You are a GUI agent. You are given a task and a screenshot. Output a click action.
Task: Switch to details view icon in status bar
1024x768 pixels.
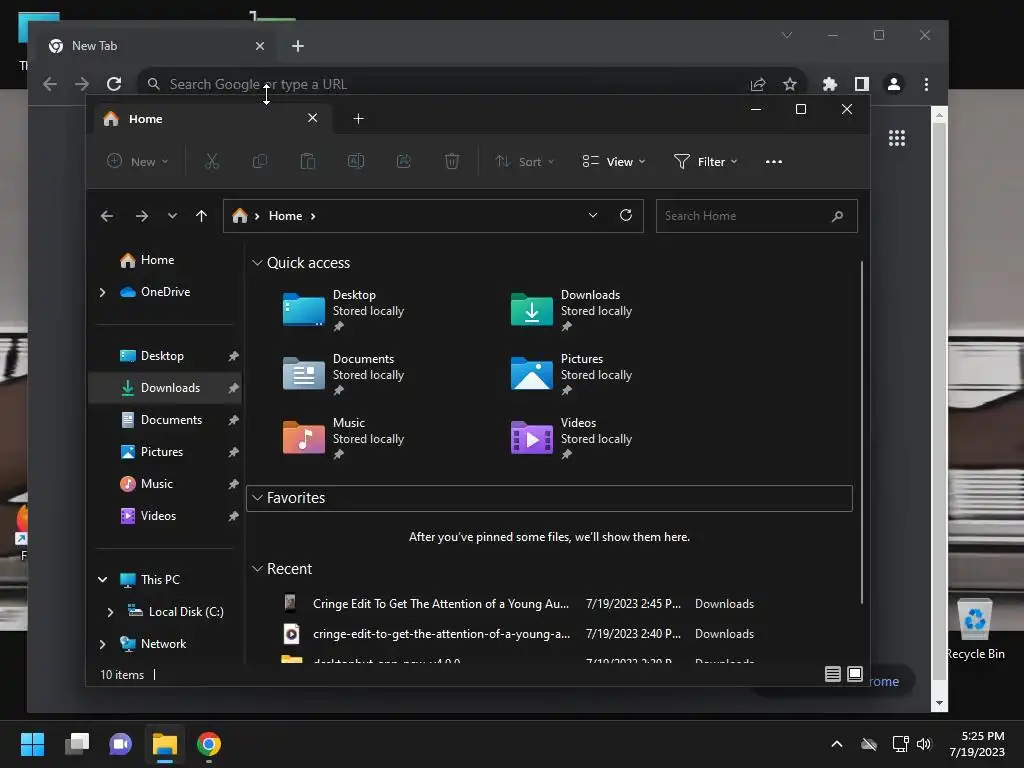pos(833,674)
